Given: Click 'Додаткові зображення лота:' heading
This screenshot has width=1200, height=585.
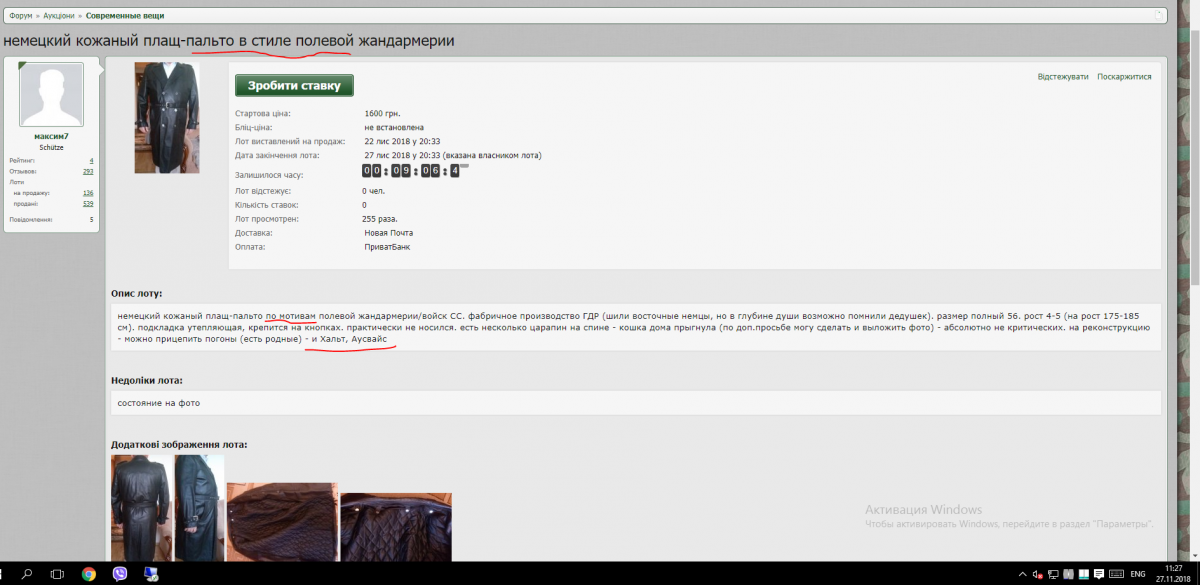Looking at the screenshot, I should tap(179, 445).
